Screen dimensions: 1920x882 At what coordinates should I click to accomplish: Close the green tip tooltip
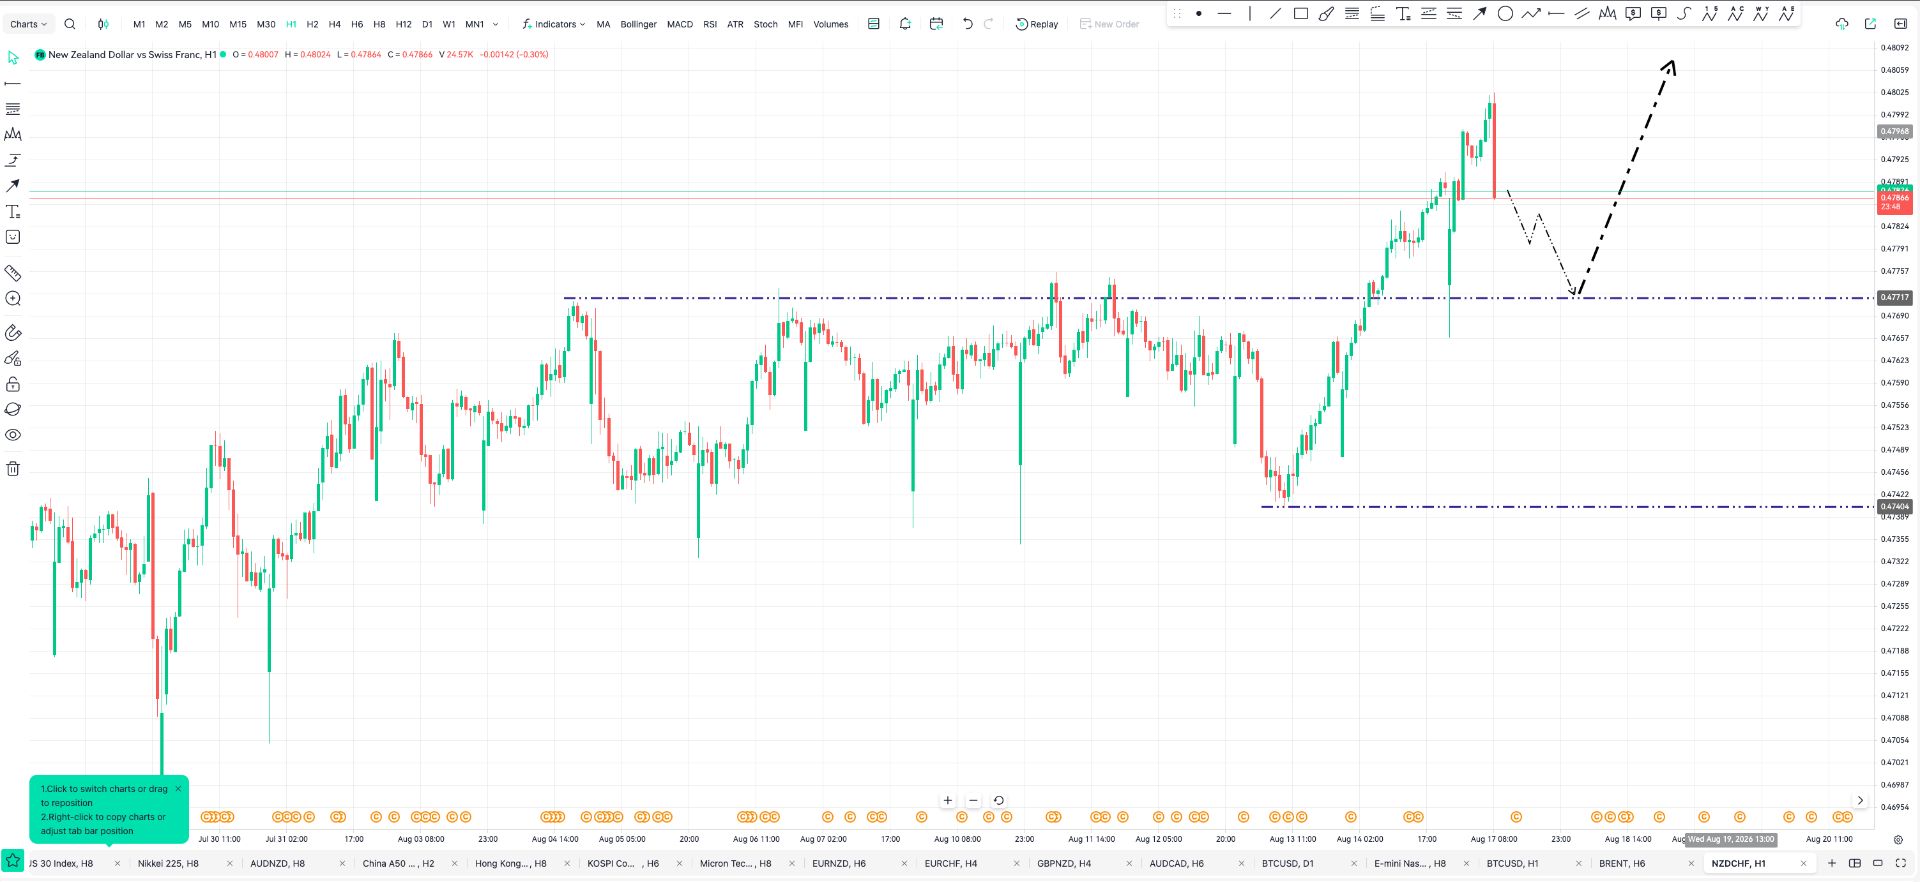click(x=178, y=789)
